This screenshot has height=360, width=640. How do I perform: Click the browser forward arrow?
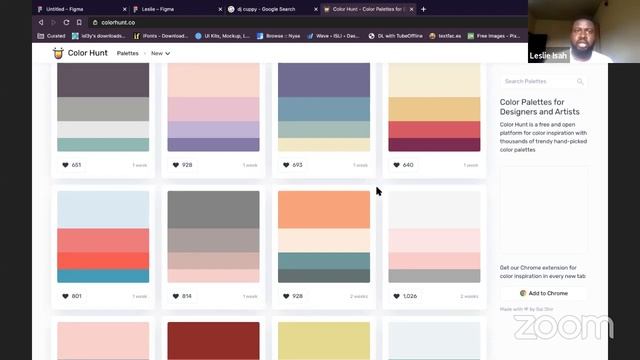[x=53, y=22]
